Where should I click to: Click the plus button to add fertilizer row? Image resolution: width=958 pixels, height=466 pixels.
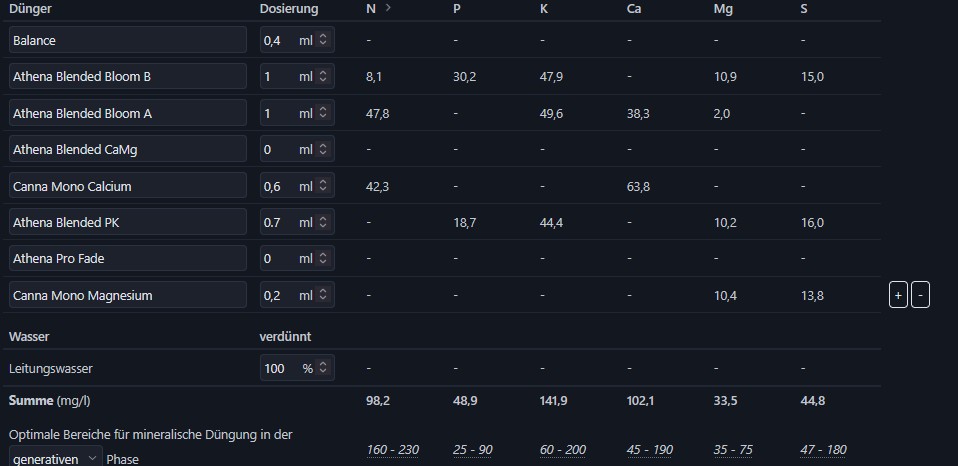pyautogui.click(x=898, y=295)
